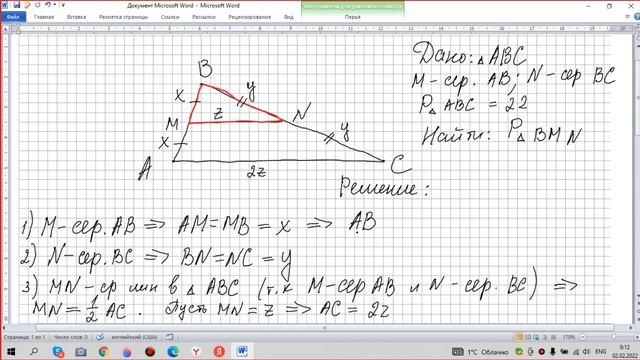Click the volume speaker icon in the tray
Viewport: 640px width, 360px height.
coord(587,352)
